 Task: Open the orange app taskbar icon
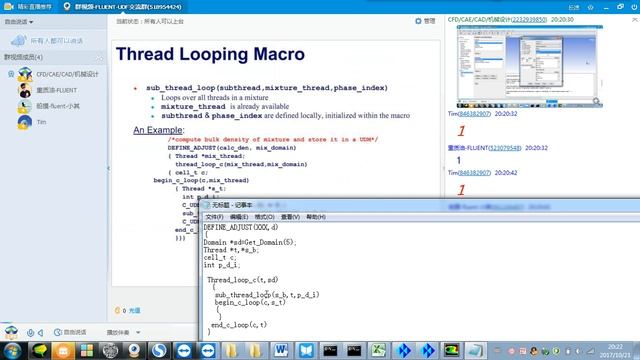pos(63,351)
